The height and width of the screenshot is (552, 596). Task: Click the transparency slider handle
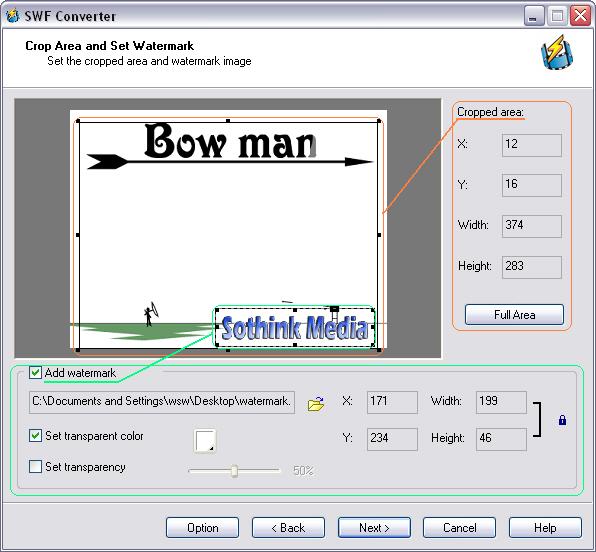click(234, 471)
